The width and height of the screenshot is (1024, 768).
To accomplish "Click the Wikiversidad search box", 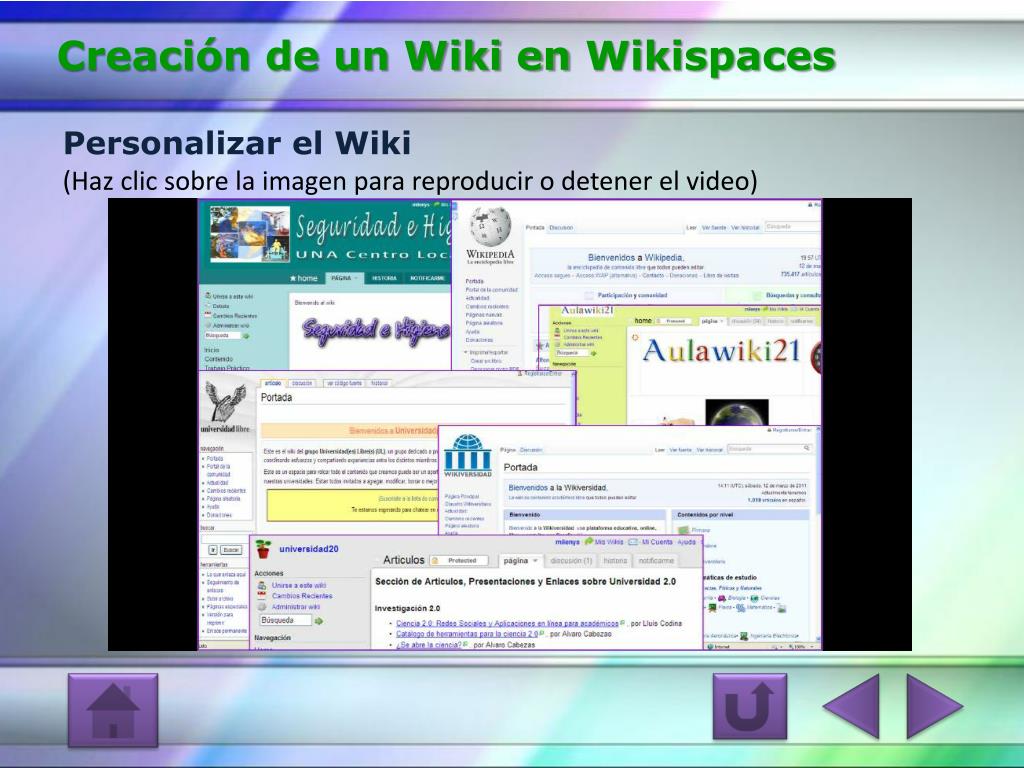I will click(769, 449).
